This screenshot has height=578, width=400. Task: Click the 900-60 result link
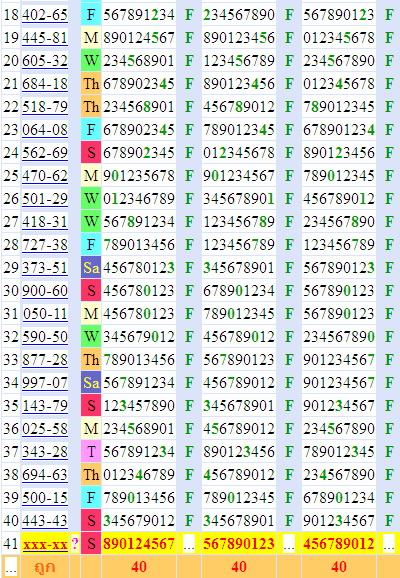click(x=45, y=291)
